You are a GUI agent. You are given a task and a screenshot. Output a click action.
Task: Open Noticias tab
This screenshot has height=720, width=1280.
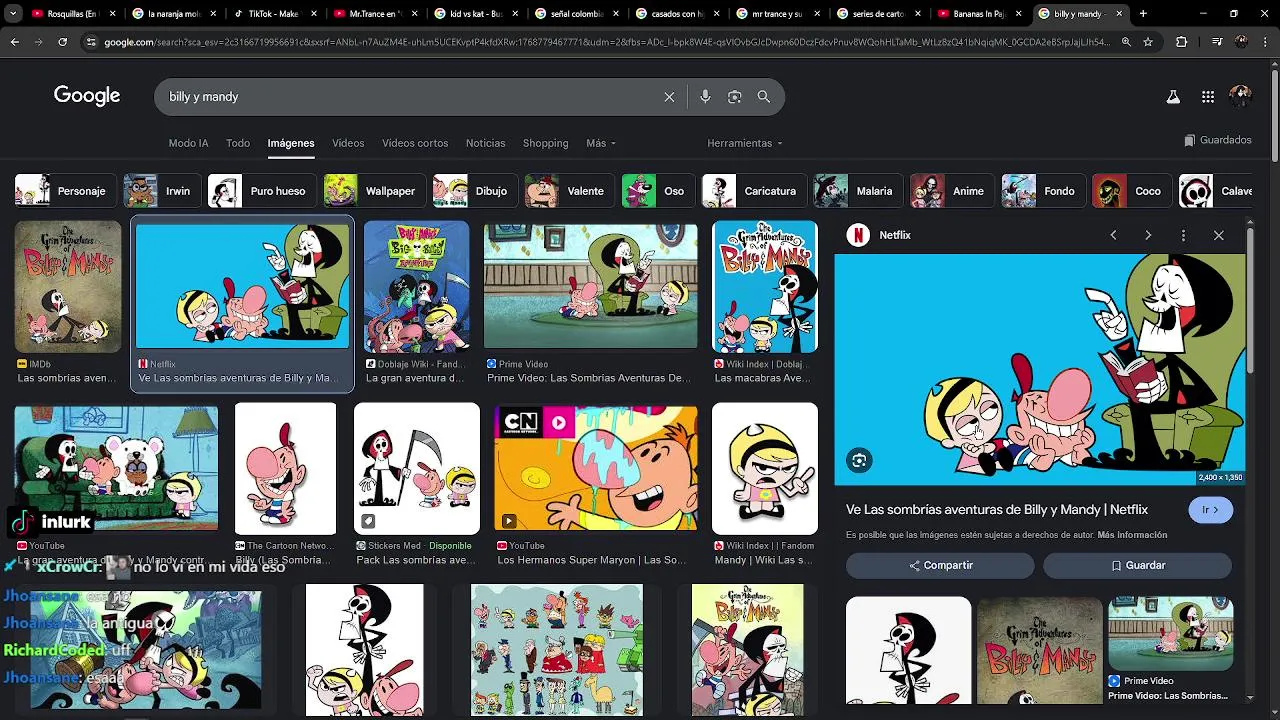point(485,143)
